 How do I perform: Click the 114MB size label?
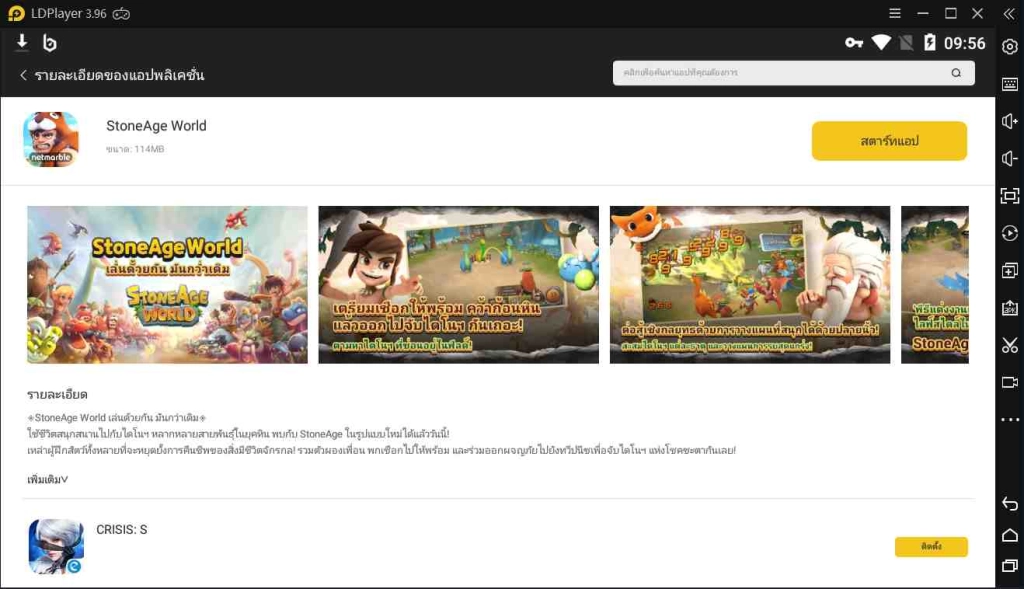tap(135, 149)
